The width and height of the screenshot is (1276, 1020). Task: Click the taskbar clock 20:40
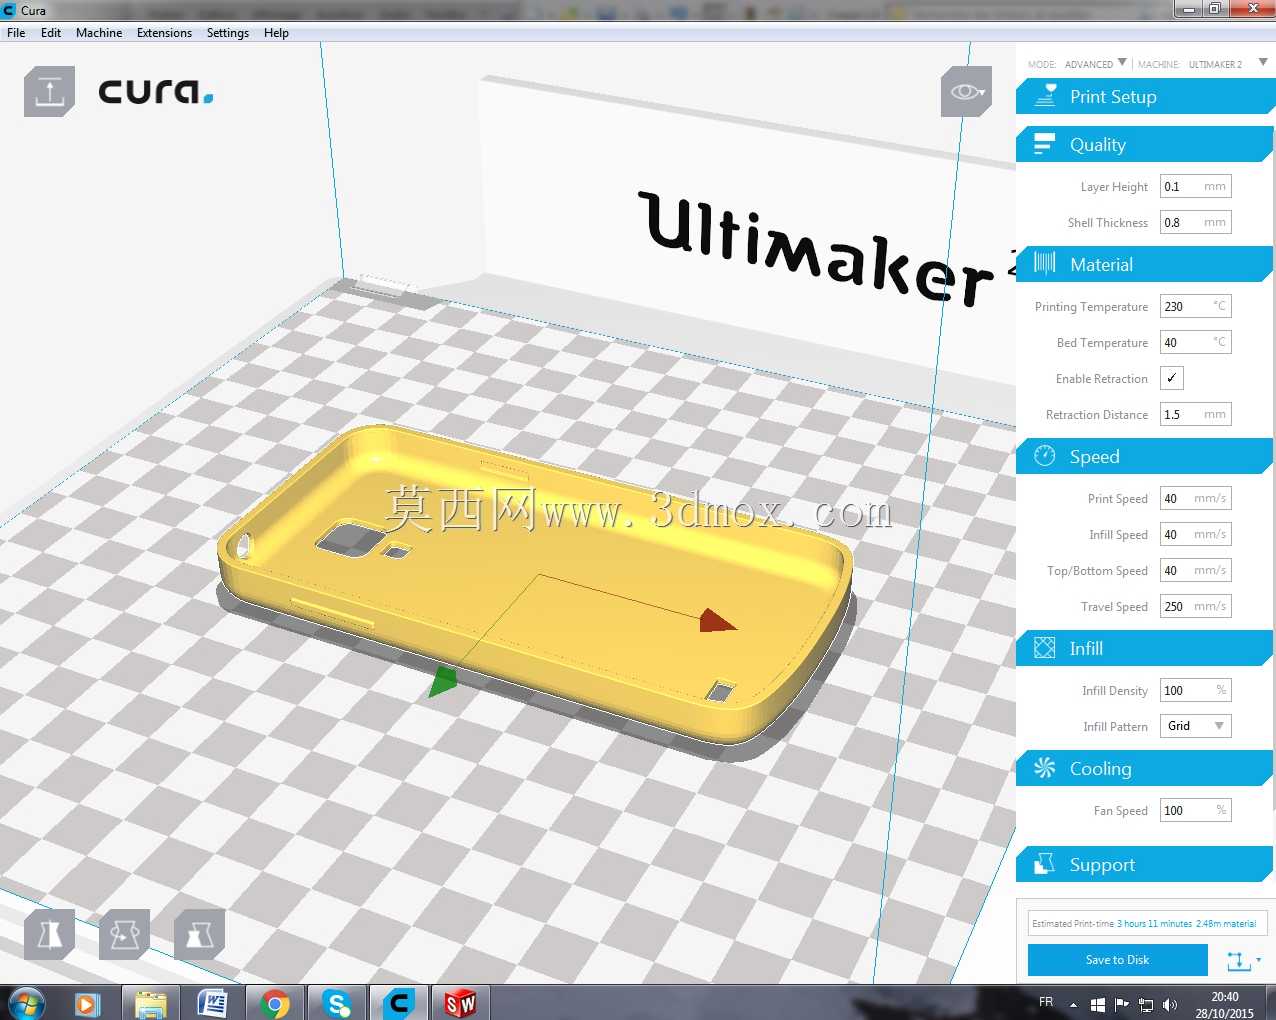pyautogui.click(x=1225, y=997)
